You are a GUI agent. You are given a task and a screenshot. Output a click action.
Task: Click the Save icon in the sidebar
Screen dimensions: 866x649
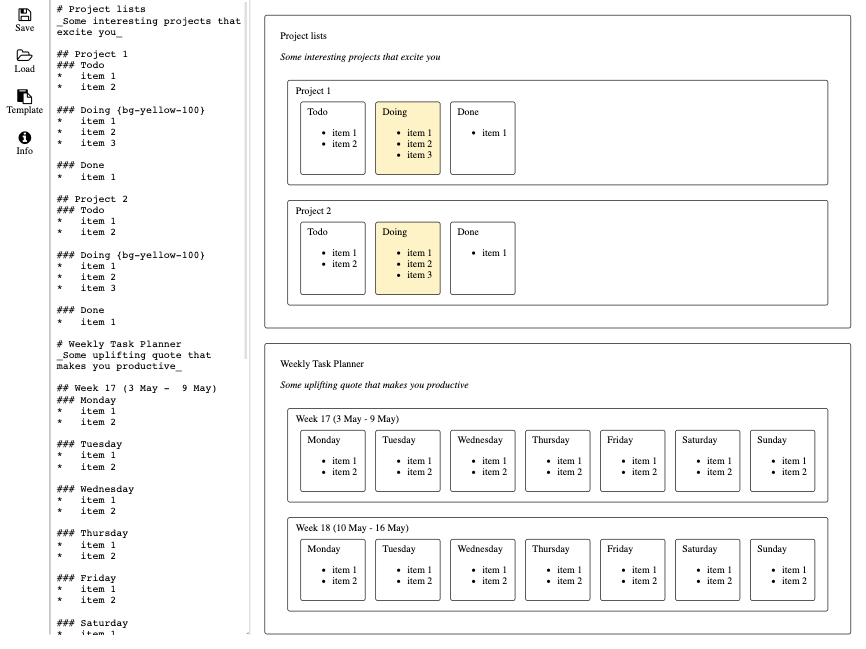point(24,15)
